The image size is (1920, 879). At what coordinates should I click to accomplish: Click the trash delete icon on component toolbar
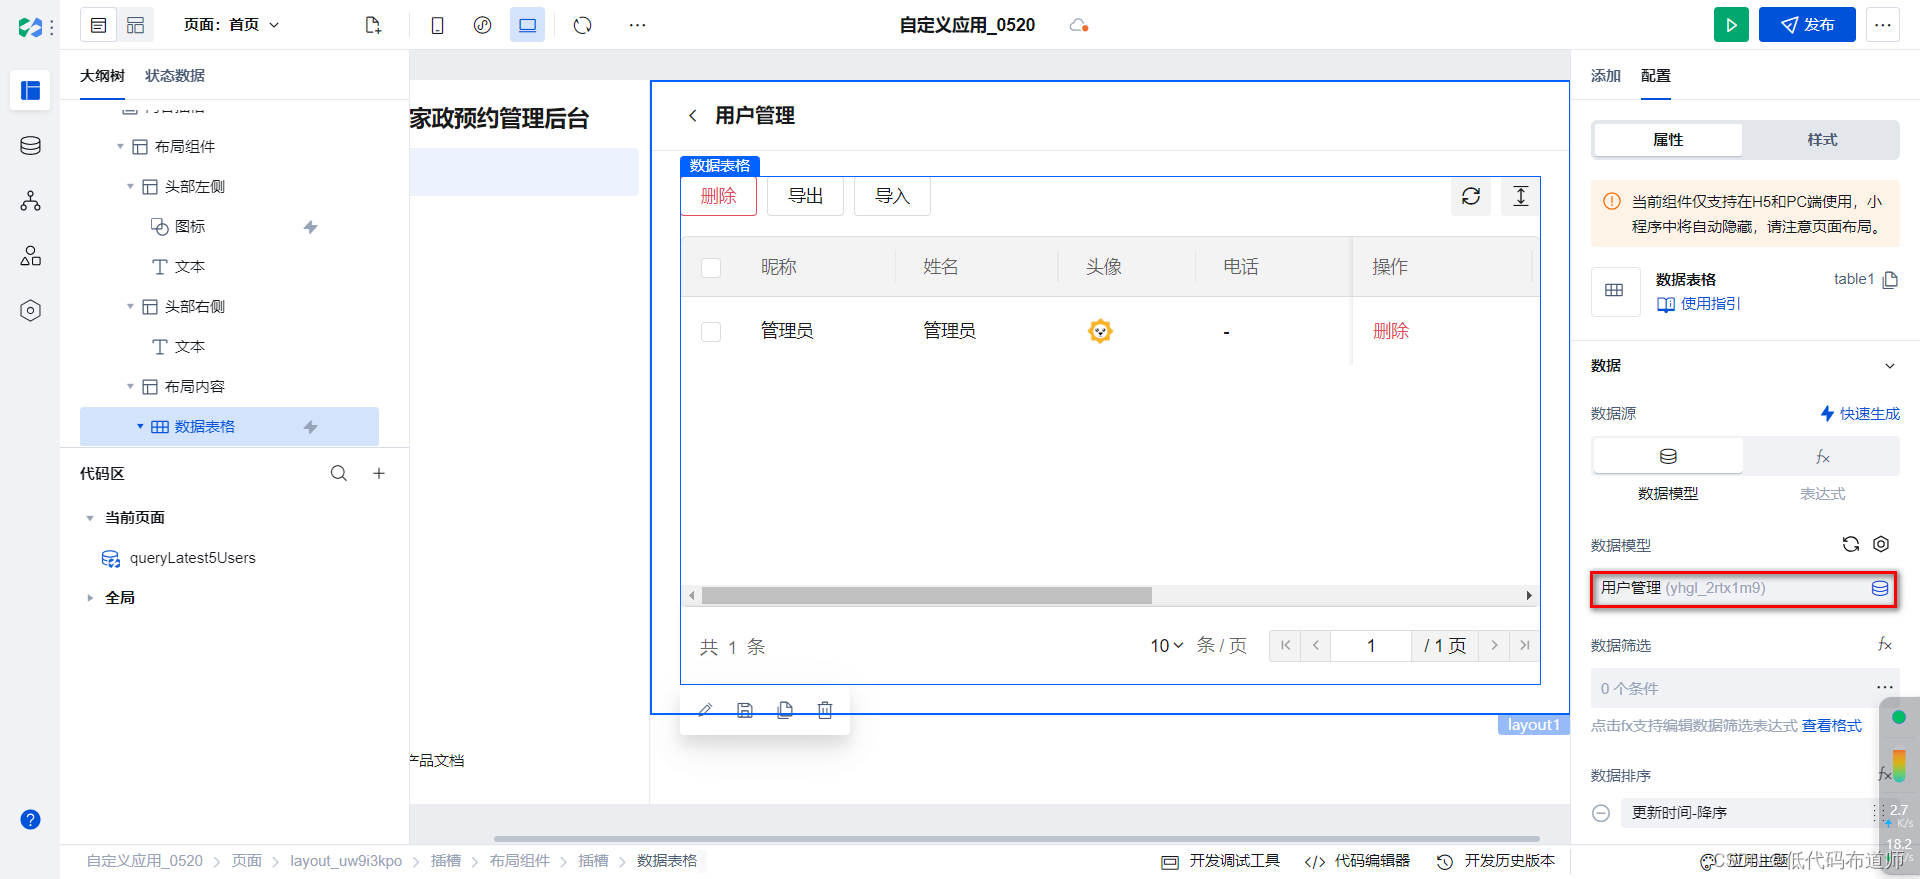(x=825, y=710)
